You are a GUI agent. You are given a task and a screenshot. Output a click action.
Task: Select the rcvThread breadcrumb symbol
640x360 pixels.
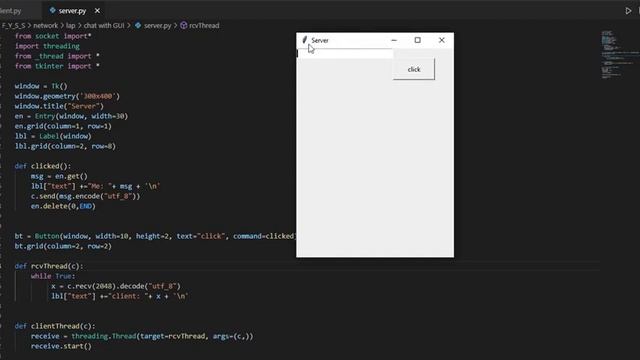click(x=204, y=25)
